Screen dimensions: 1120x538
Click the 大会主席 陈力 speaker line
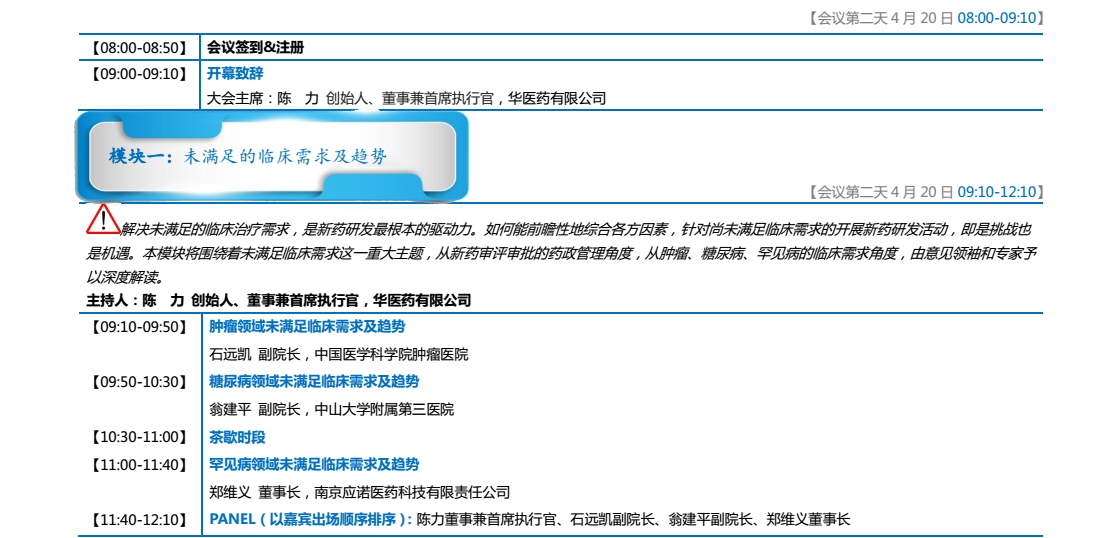pyautogui.click(x=406, y=99)
